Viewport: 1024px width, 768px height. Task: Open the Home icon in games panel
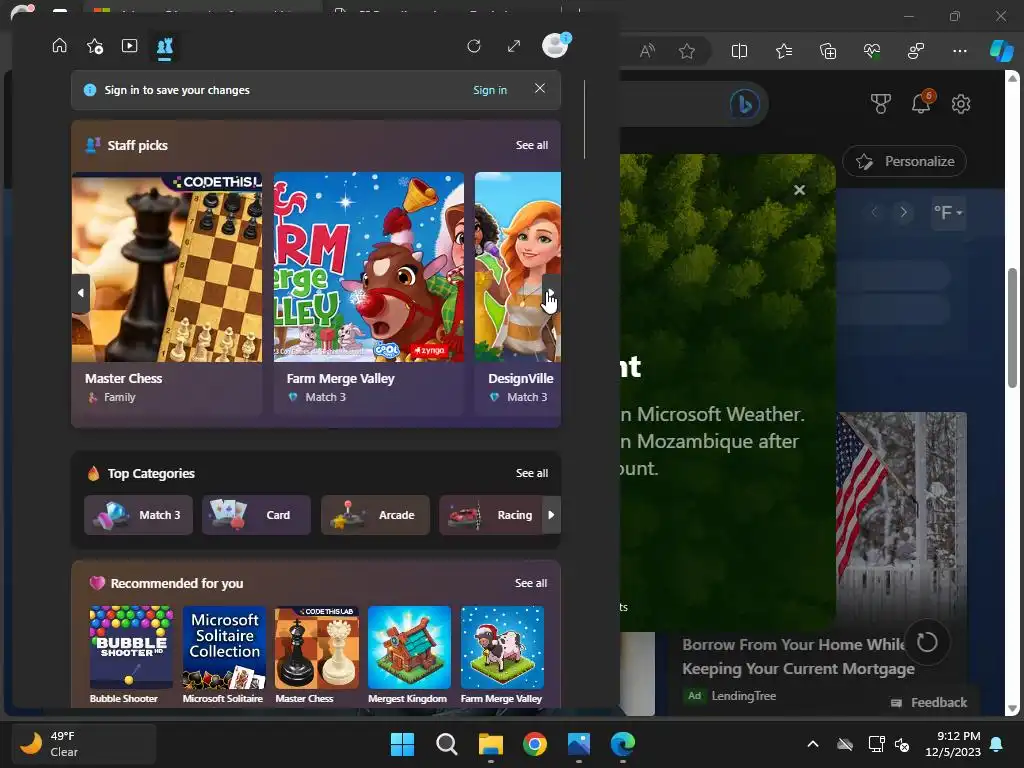[x=59, y=46]
